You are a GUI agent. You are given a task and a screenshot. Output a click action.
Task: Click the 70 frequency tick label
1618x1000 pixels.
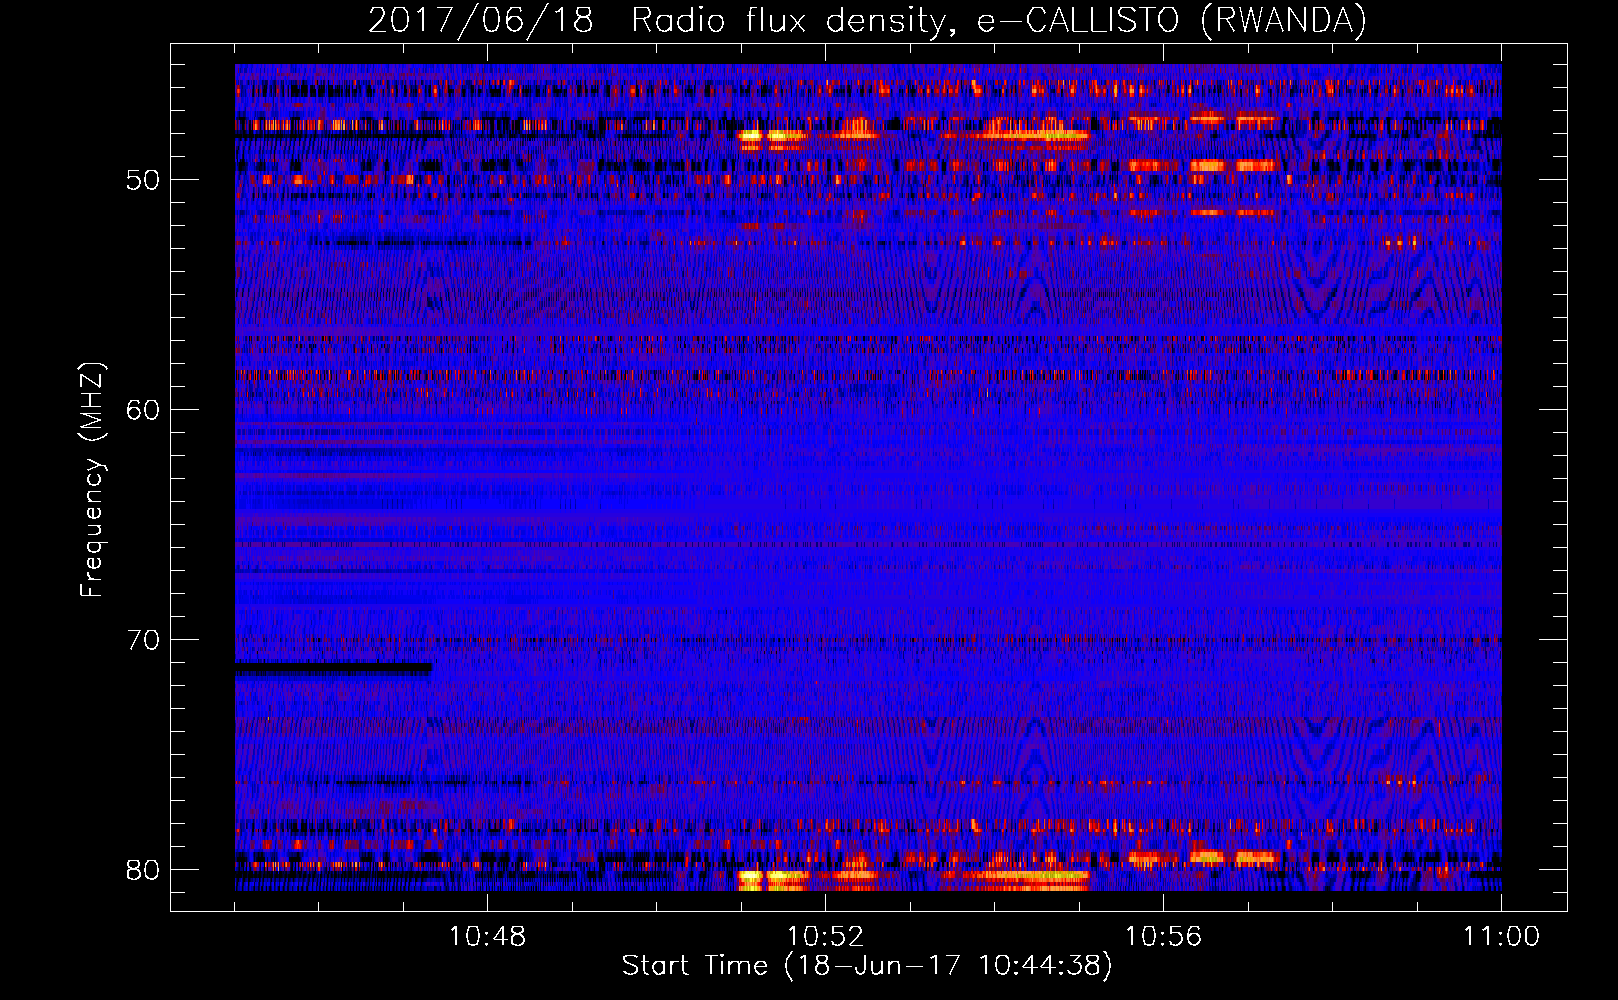pyautogui.click(x=143, y=640)
